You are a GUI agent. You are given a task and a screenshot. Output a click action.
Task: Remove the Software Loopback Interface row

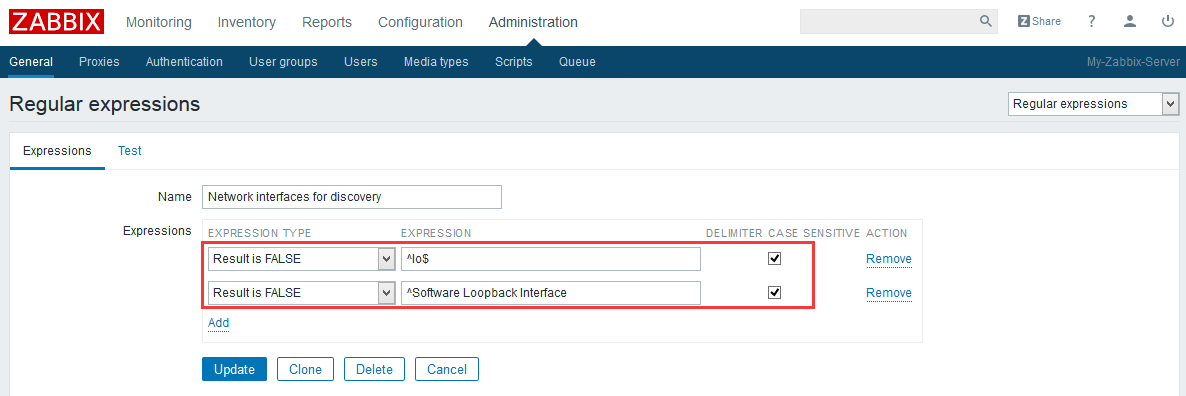click(889, 292)
